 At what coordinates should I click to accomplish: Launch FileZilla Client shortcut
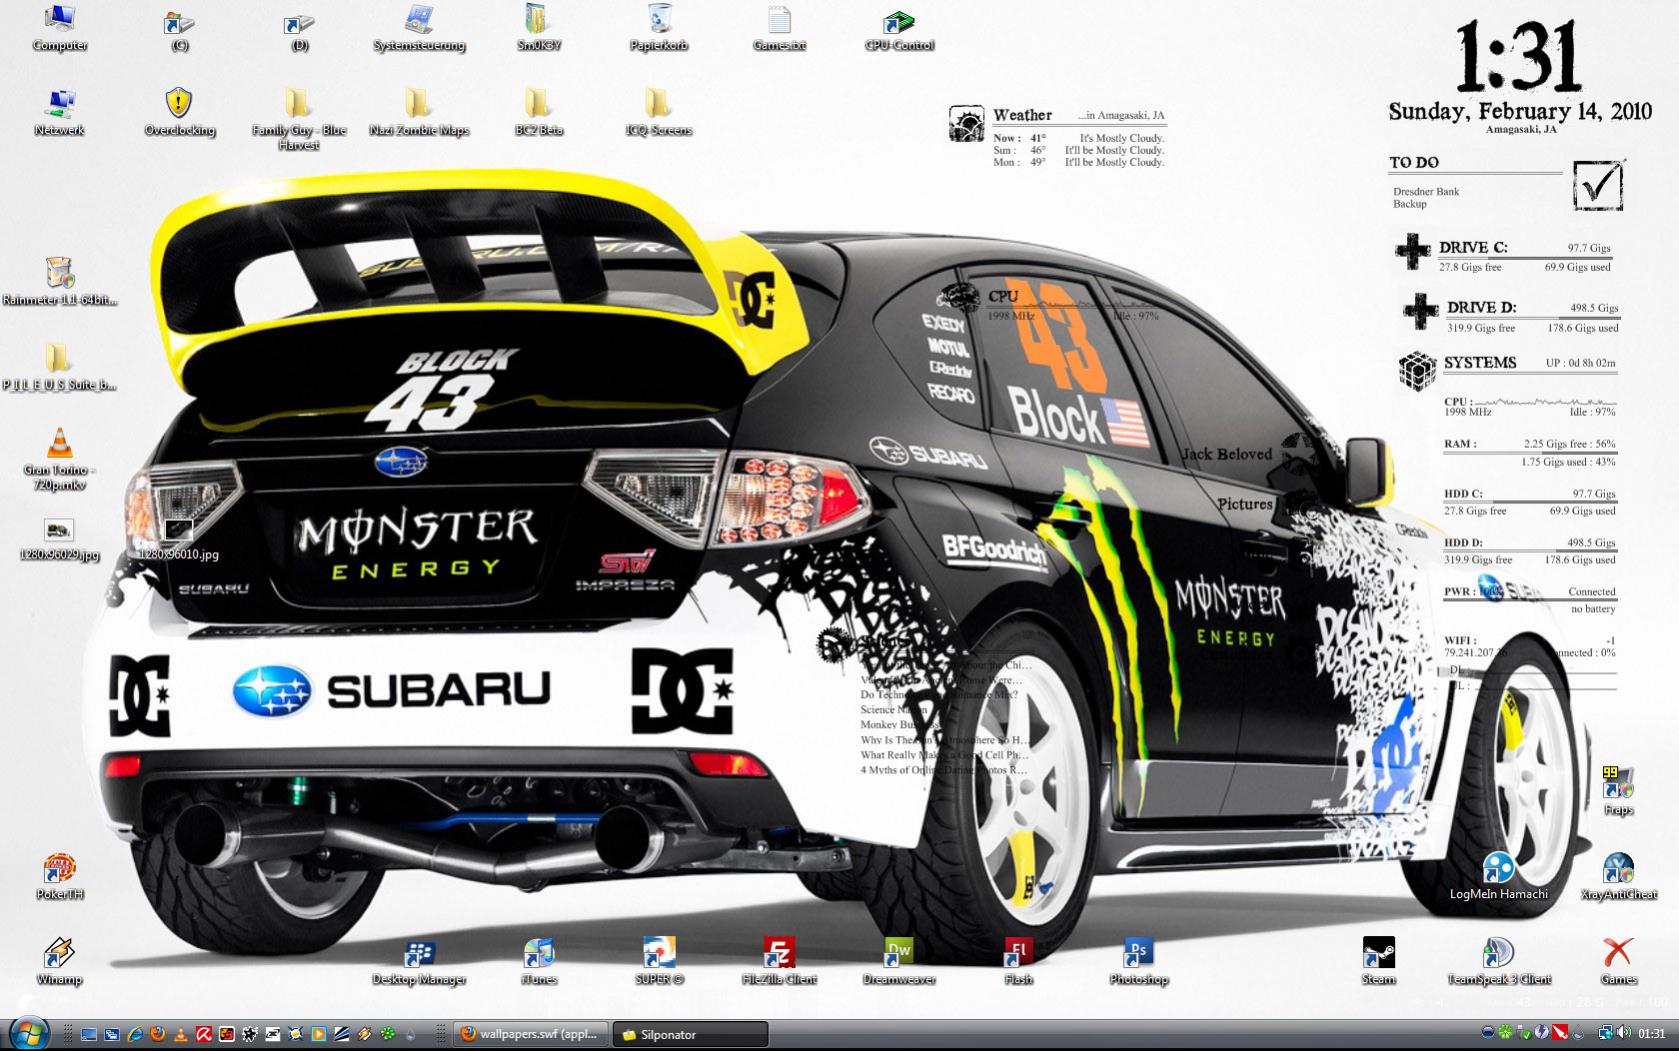coord(779,962)
